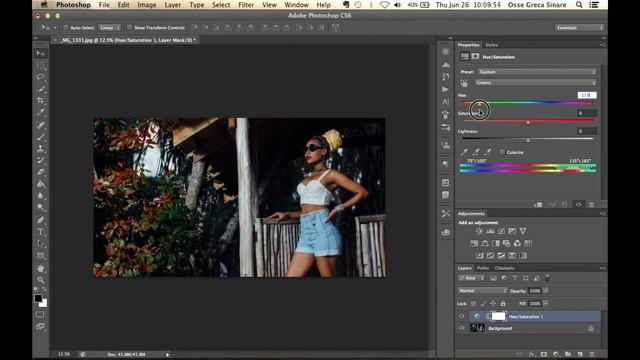Enable the Colorize checkbox

[x=502, y=152]
